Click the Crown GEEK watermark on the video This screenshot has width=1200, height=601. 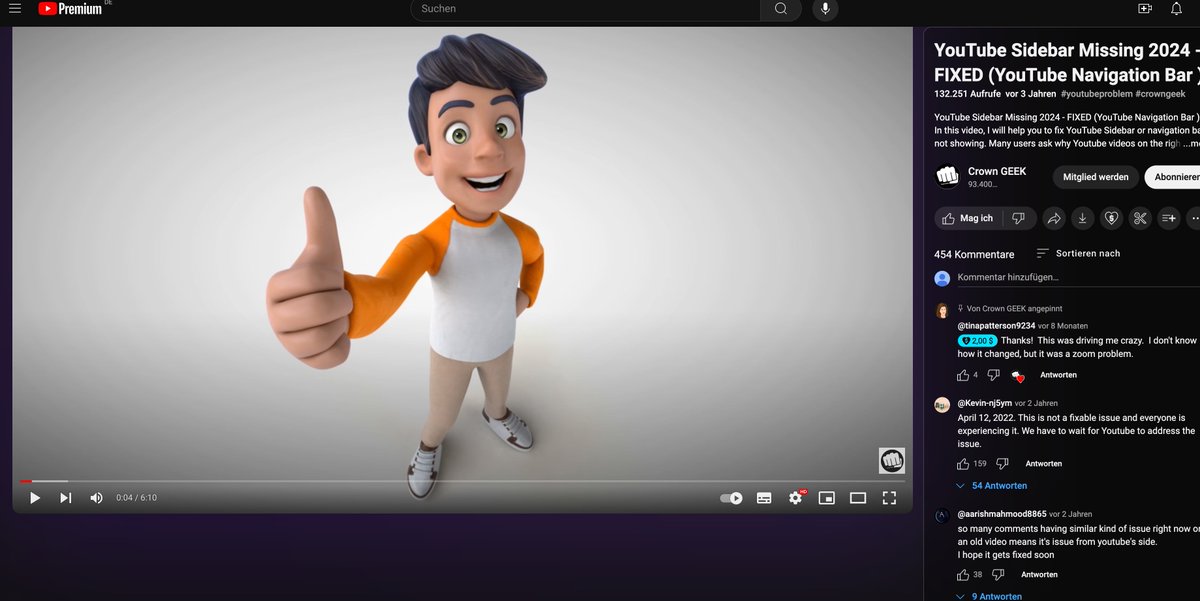(891, 460)
